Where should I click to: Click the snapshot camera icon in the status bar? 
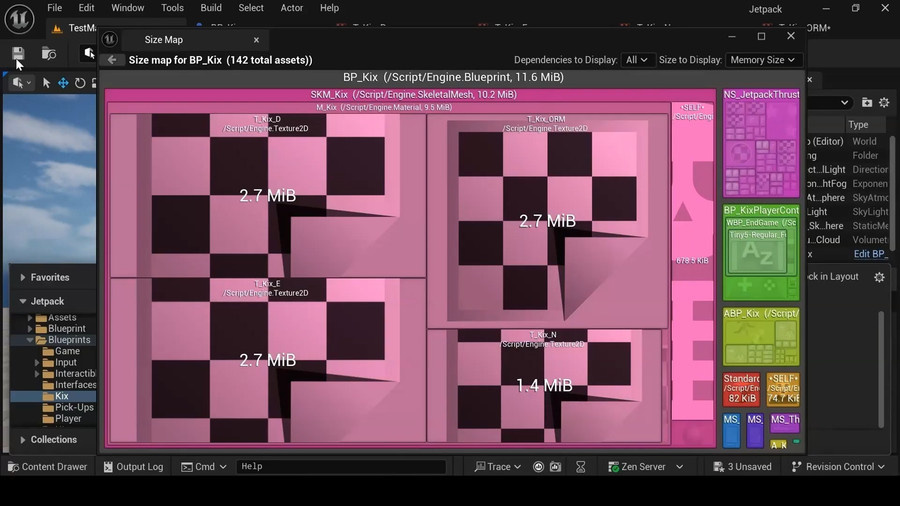555,467
